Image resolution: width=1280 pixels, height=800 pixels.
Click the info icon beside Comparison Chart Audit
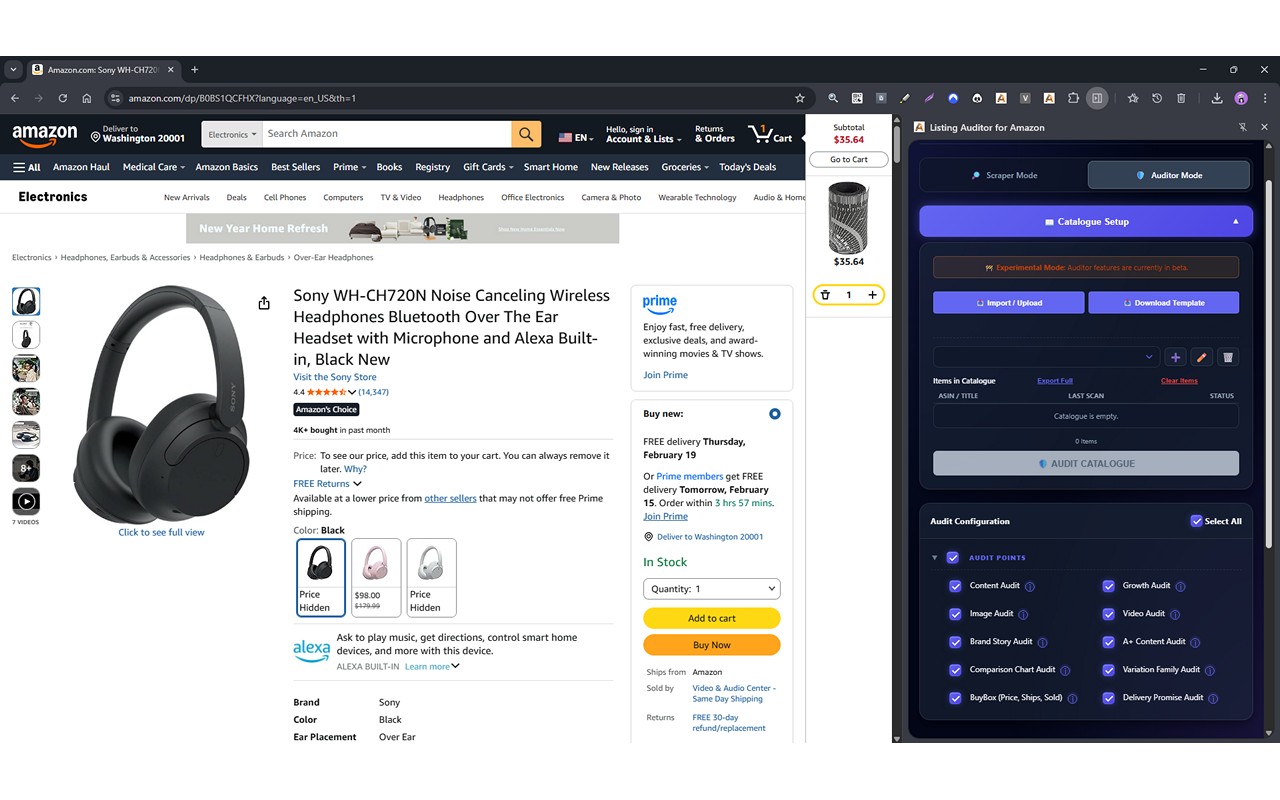pos(1065,670)
